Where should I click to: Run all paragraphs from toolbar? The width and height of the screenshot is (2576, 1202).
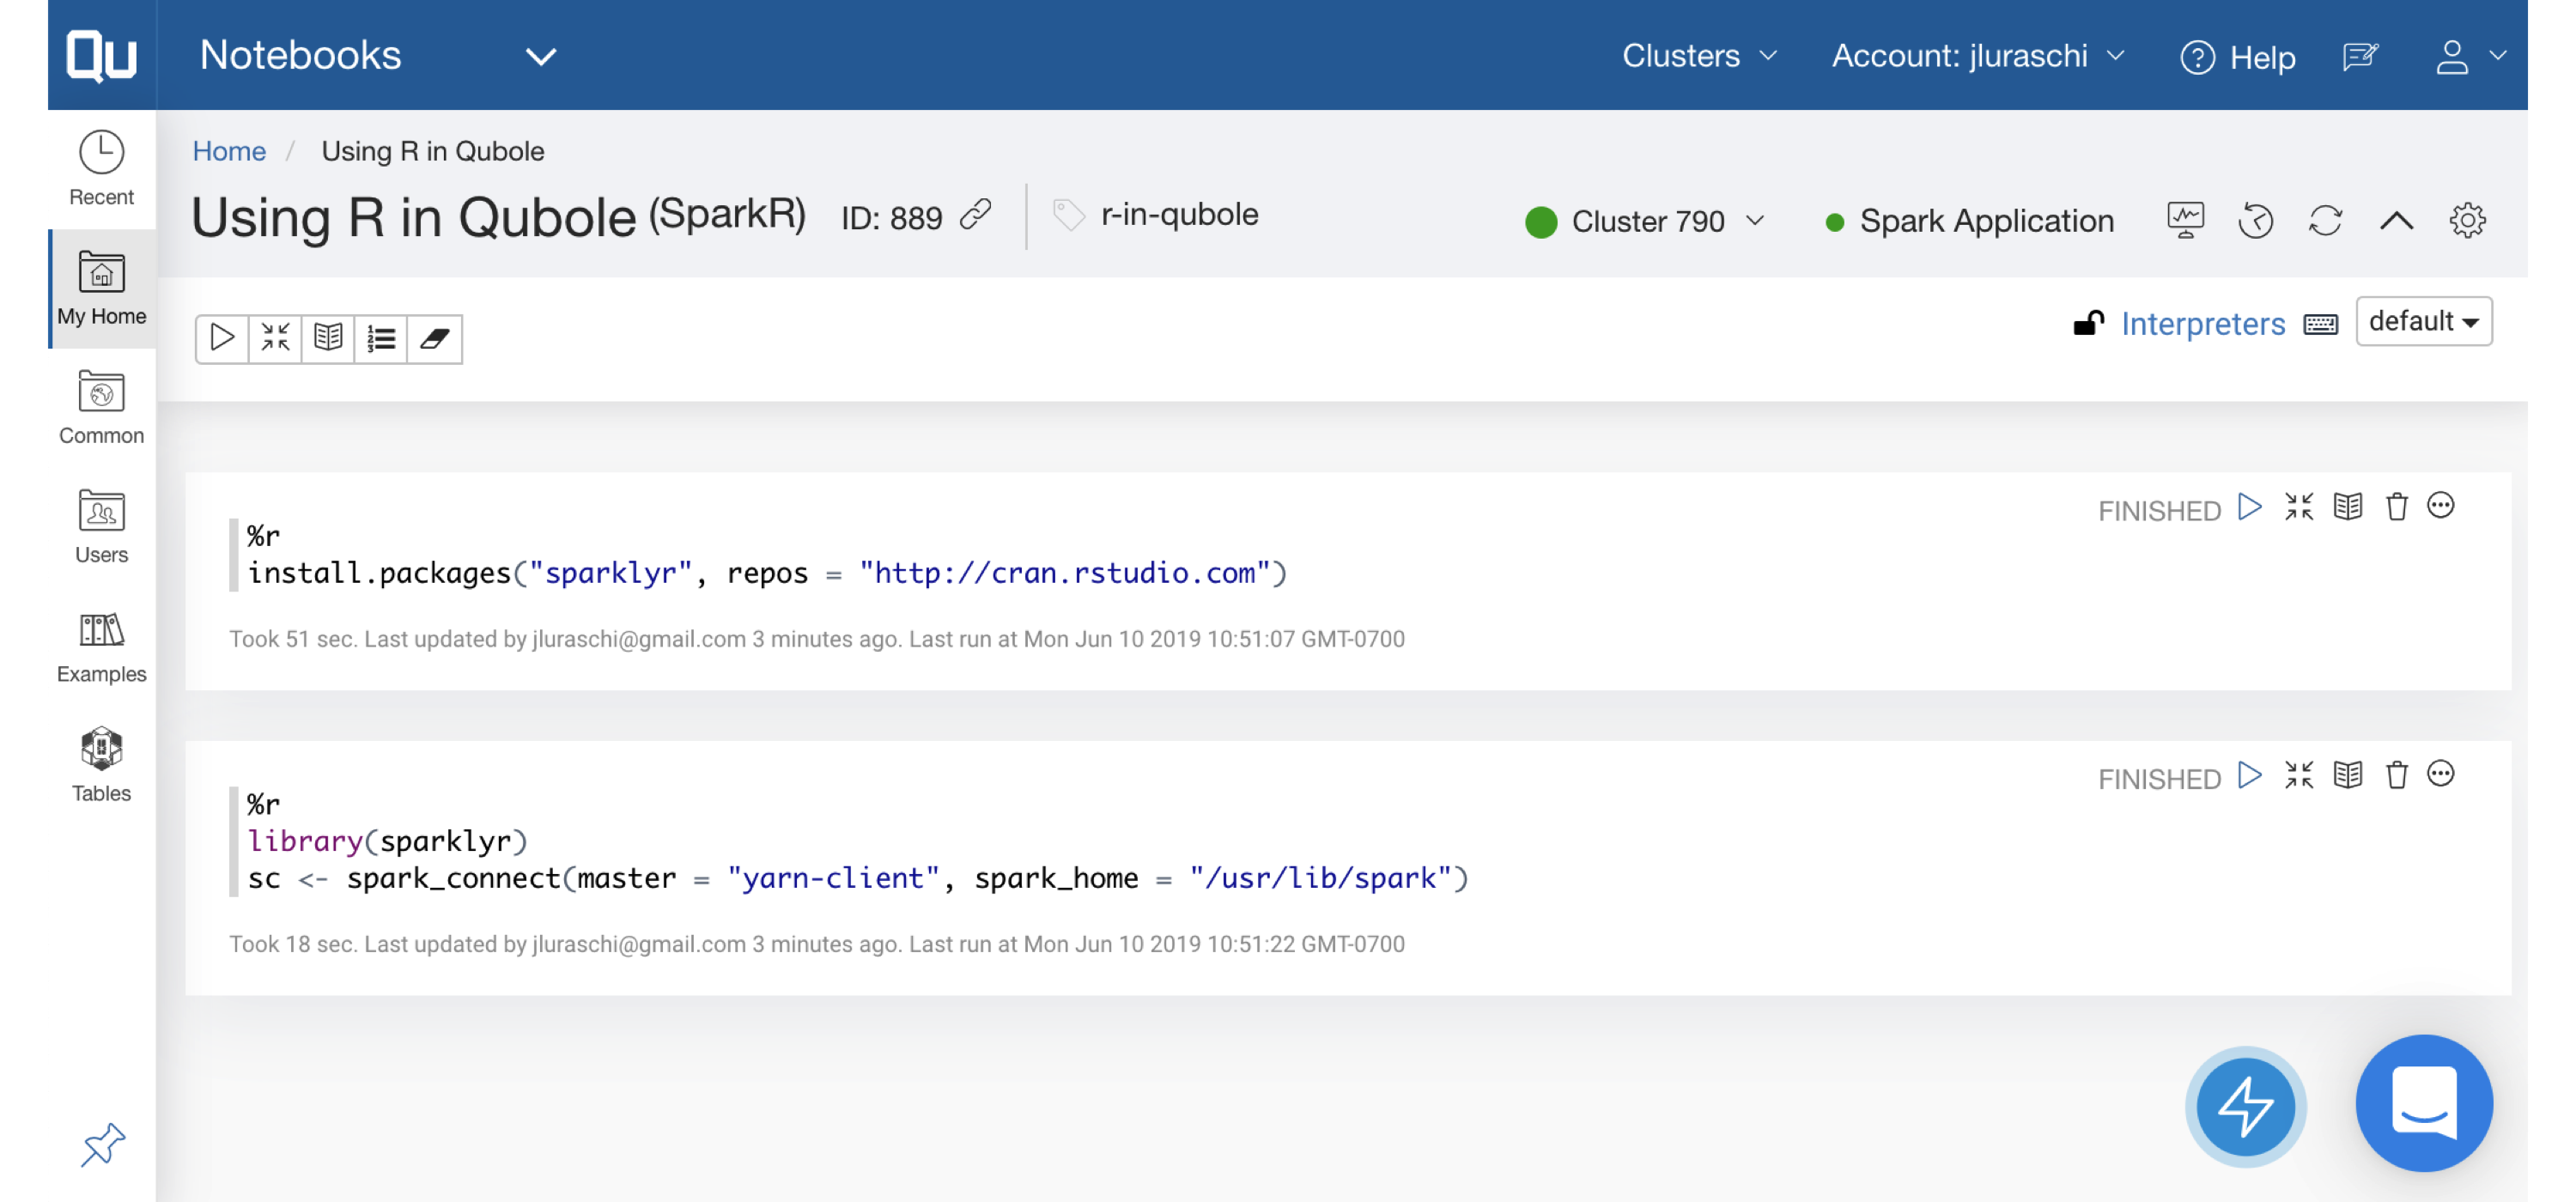pyautogui.click(x=222, y=338)
